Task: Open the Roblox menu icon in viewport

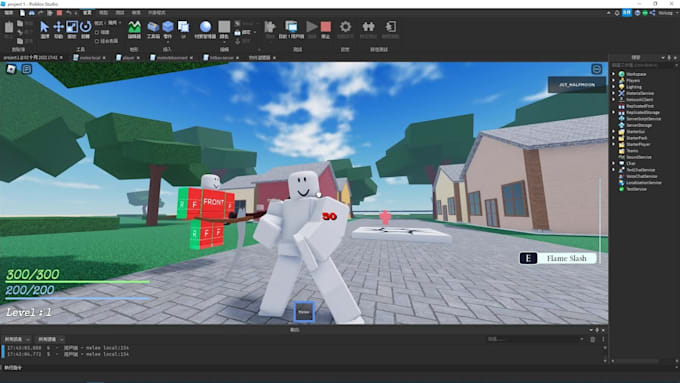Action: 11,69
